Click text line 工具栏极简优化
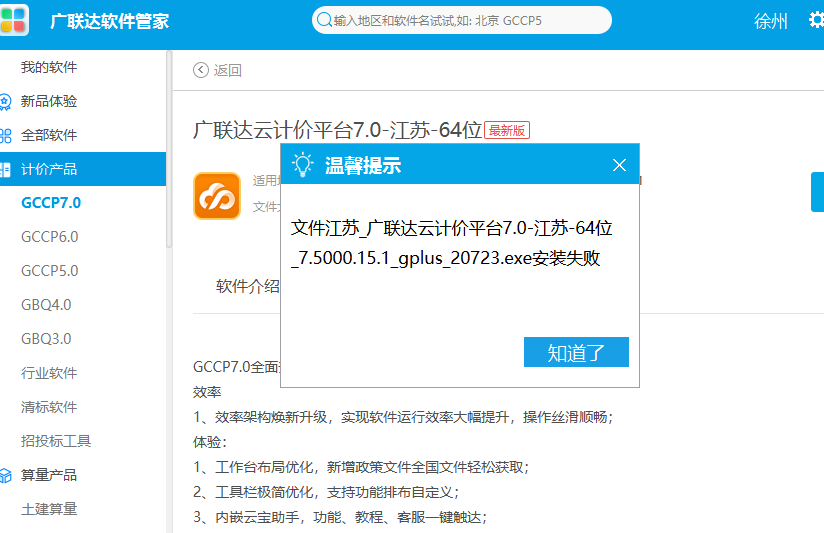 326,492
